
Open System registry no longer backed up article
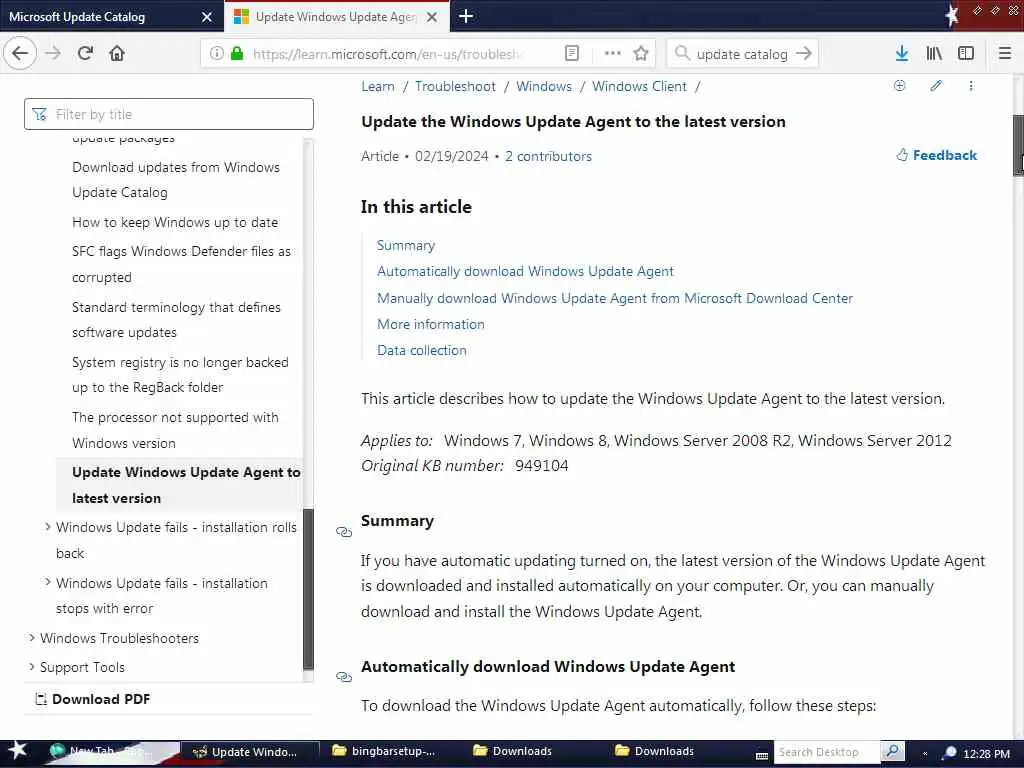tap(180, 375)
